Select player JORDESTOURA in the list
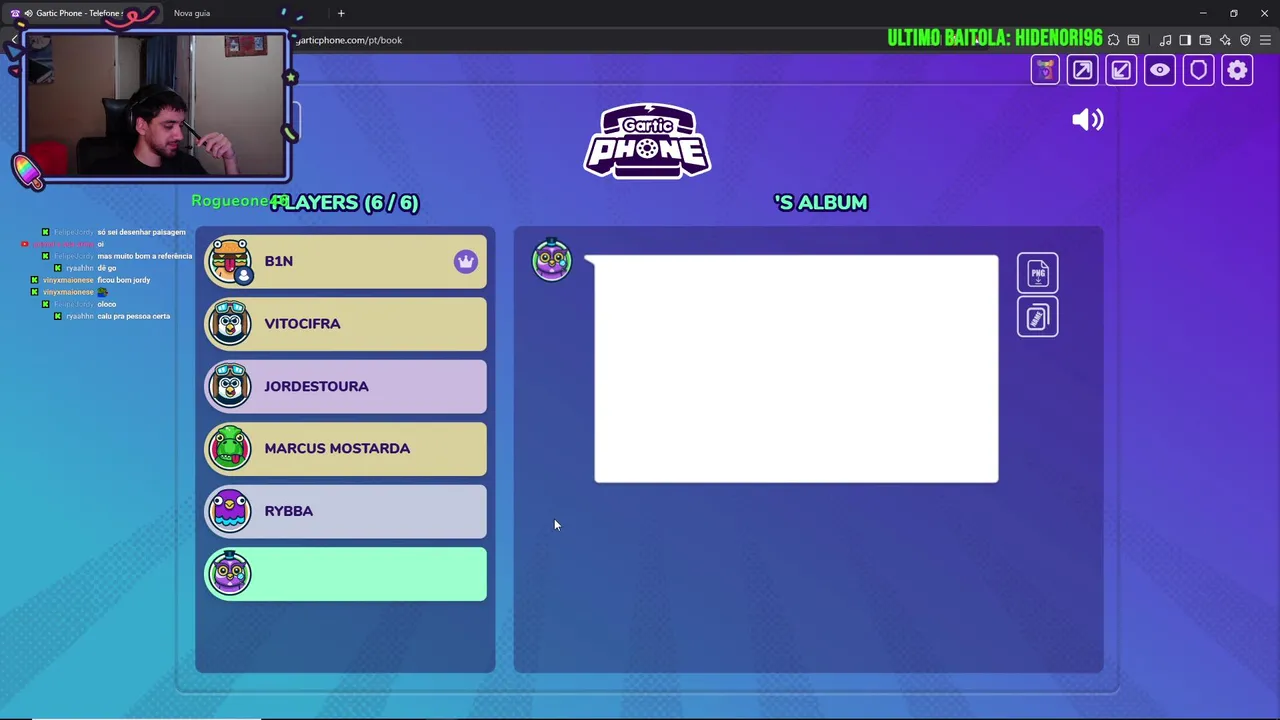This screenshot has height=720, width=1280. click(346, 386)
